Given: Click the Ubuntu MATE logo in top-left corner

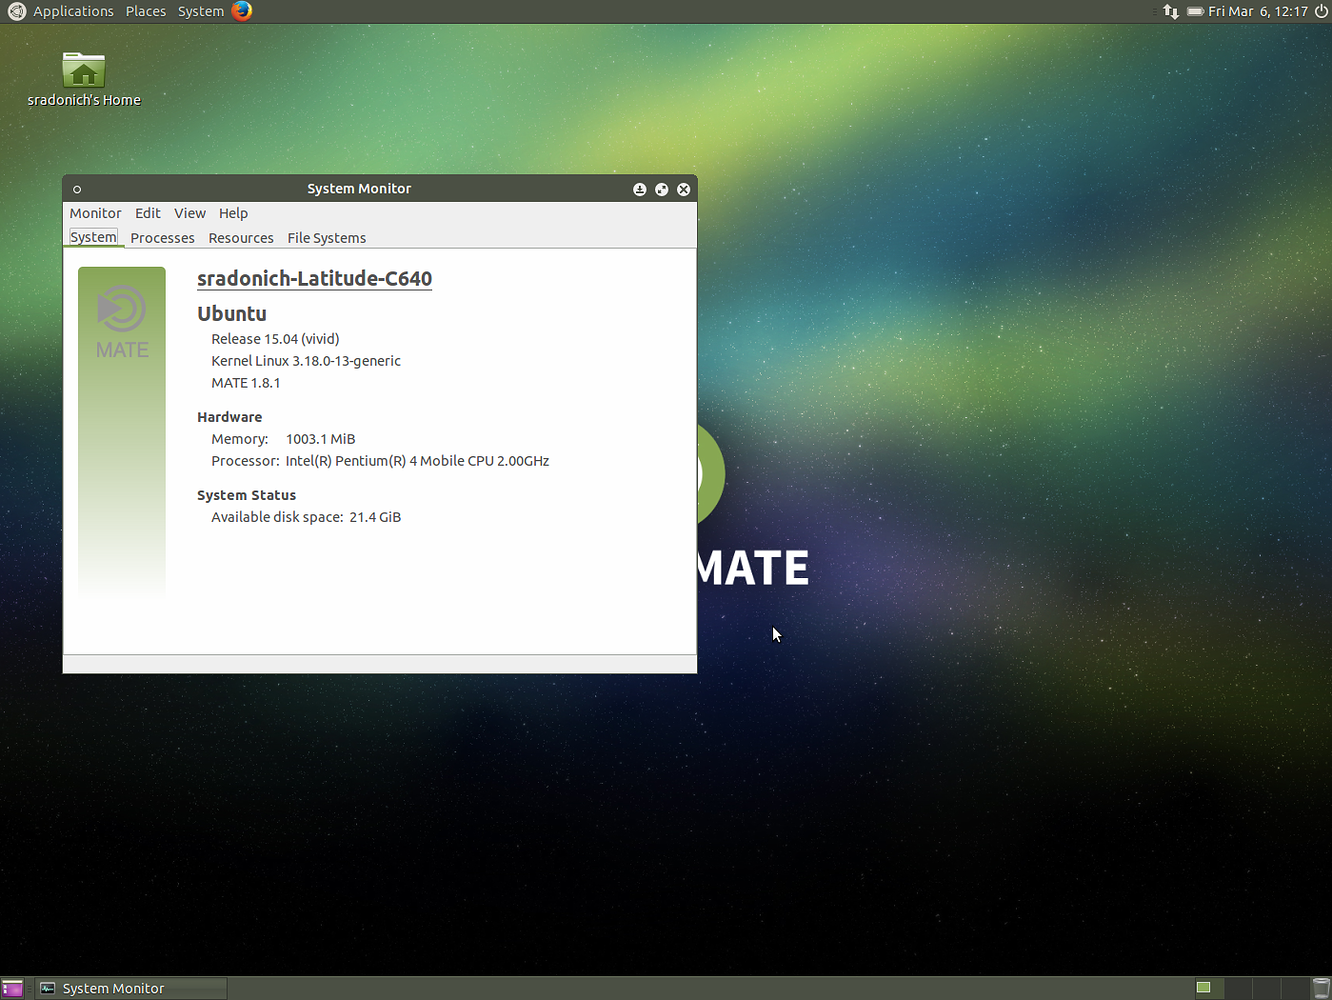Looking at the screenshot, I should [16, 11].
